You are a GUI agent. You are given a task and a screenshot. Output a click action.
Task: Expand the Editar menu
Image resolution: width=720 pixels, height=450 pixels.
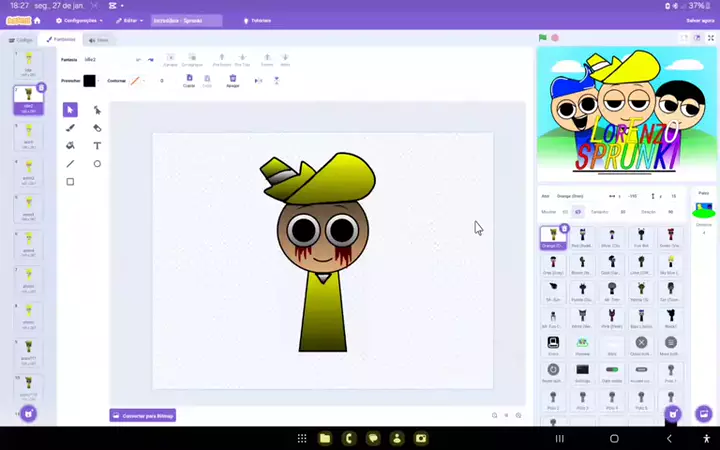click(x=129, y=20)
